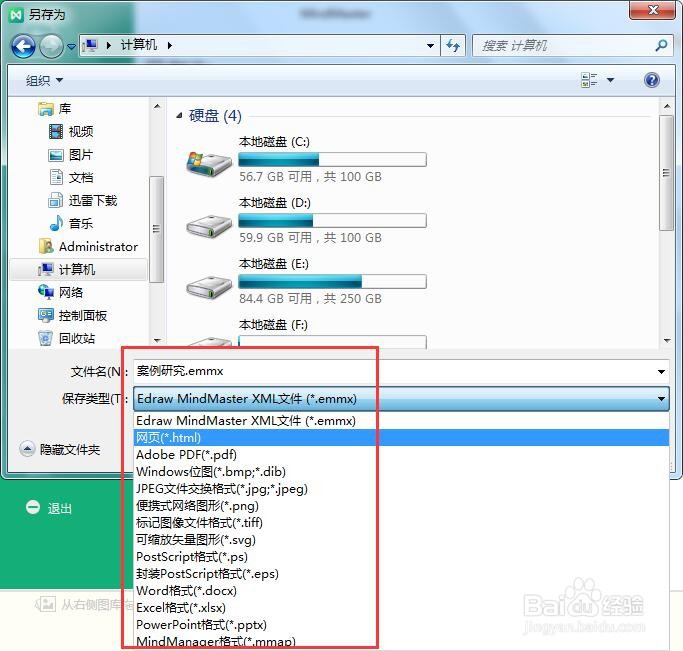Select 本地磁盘 (E:) drive icon
683x651 pixels.
coord(209,286)
